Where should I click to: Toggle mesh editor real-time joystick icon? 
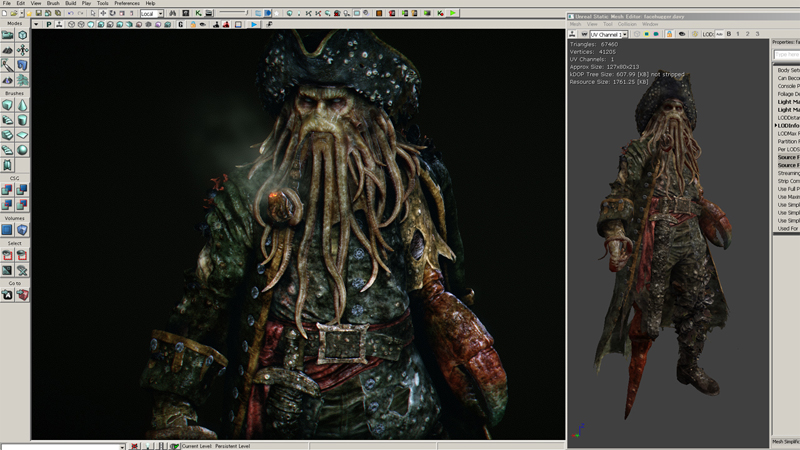point(572,34)
